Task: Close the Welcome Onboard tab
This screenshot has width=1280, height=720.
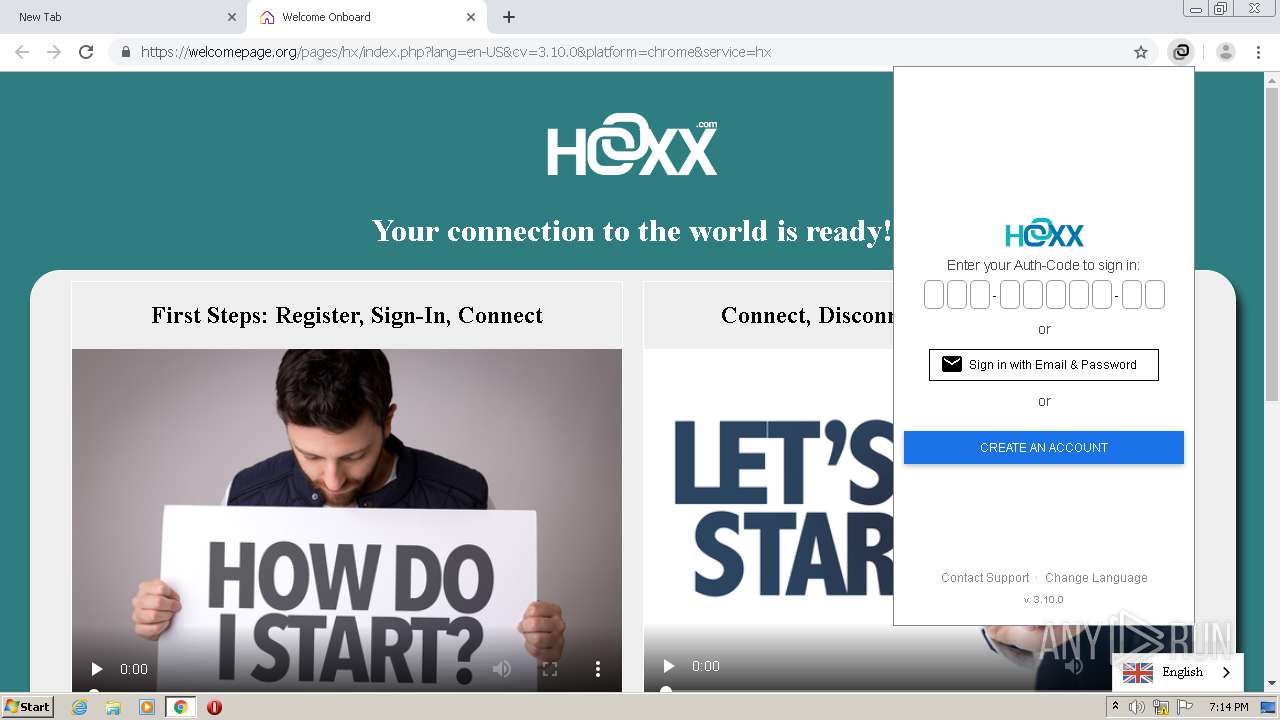Action: pos(471,17)
